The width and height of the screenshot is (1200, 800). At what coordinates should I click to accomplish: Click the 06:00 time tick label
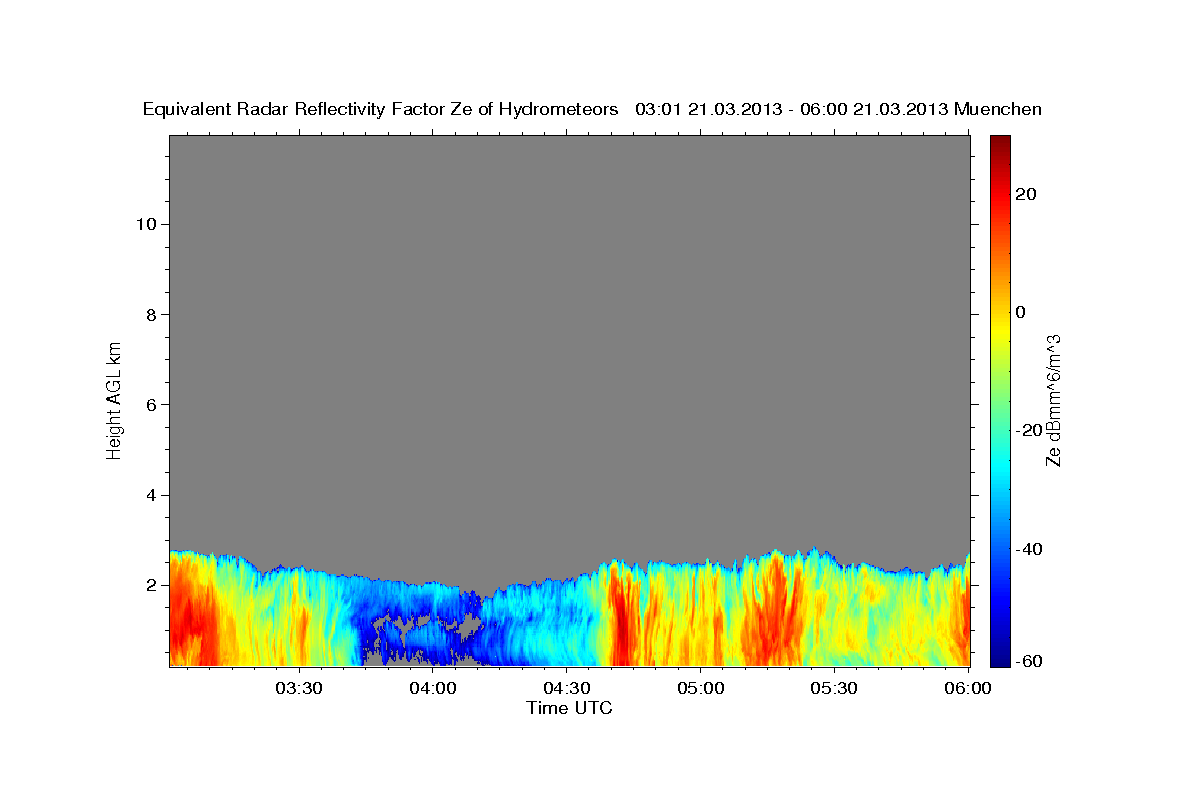pyautogui.click(x=967, y=689)
